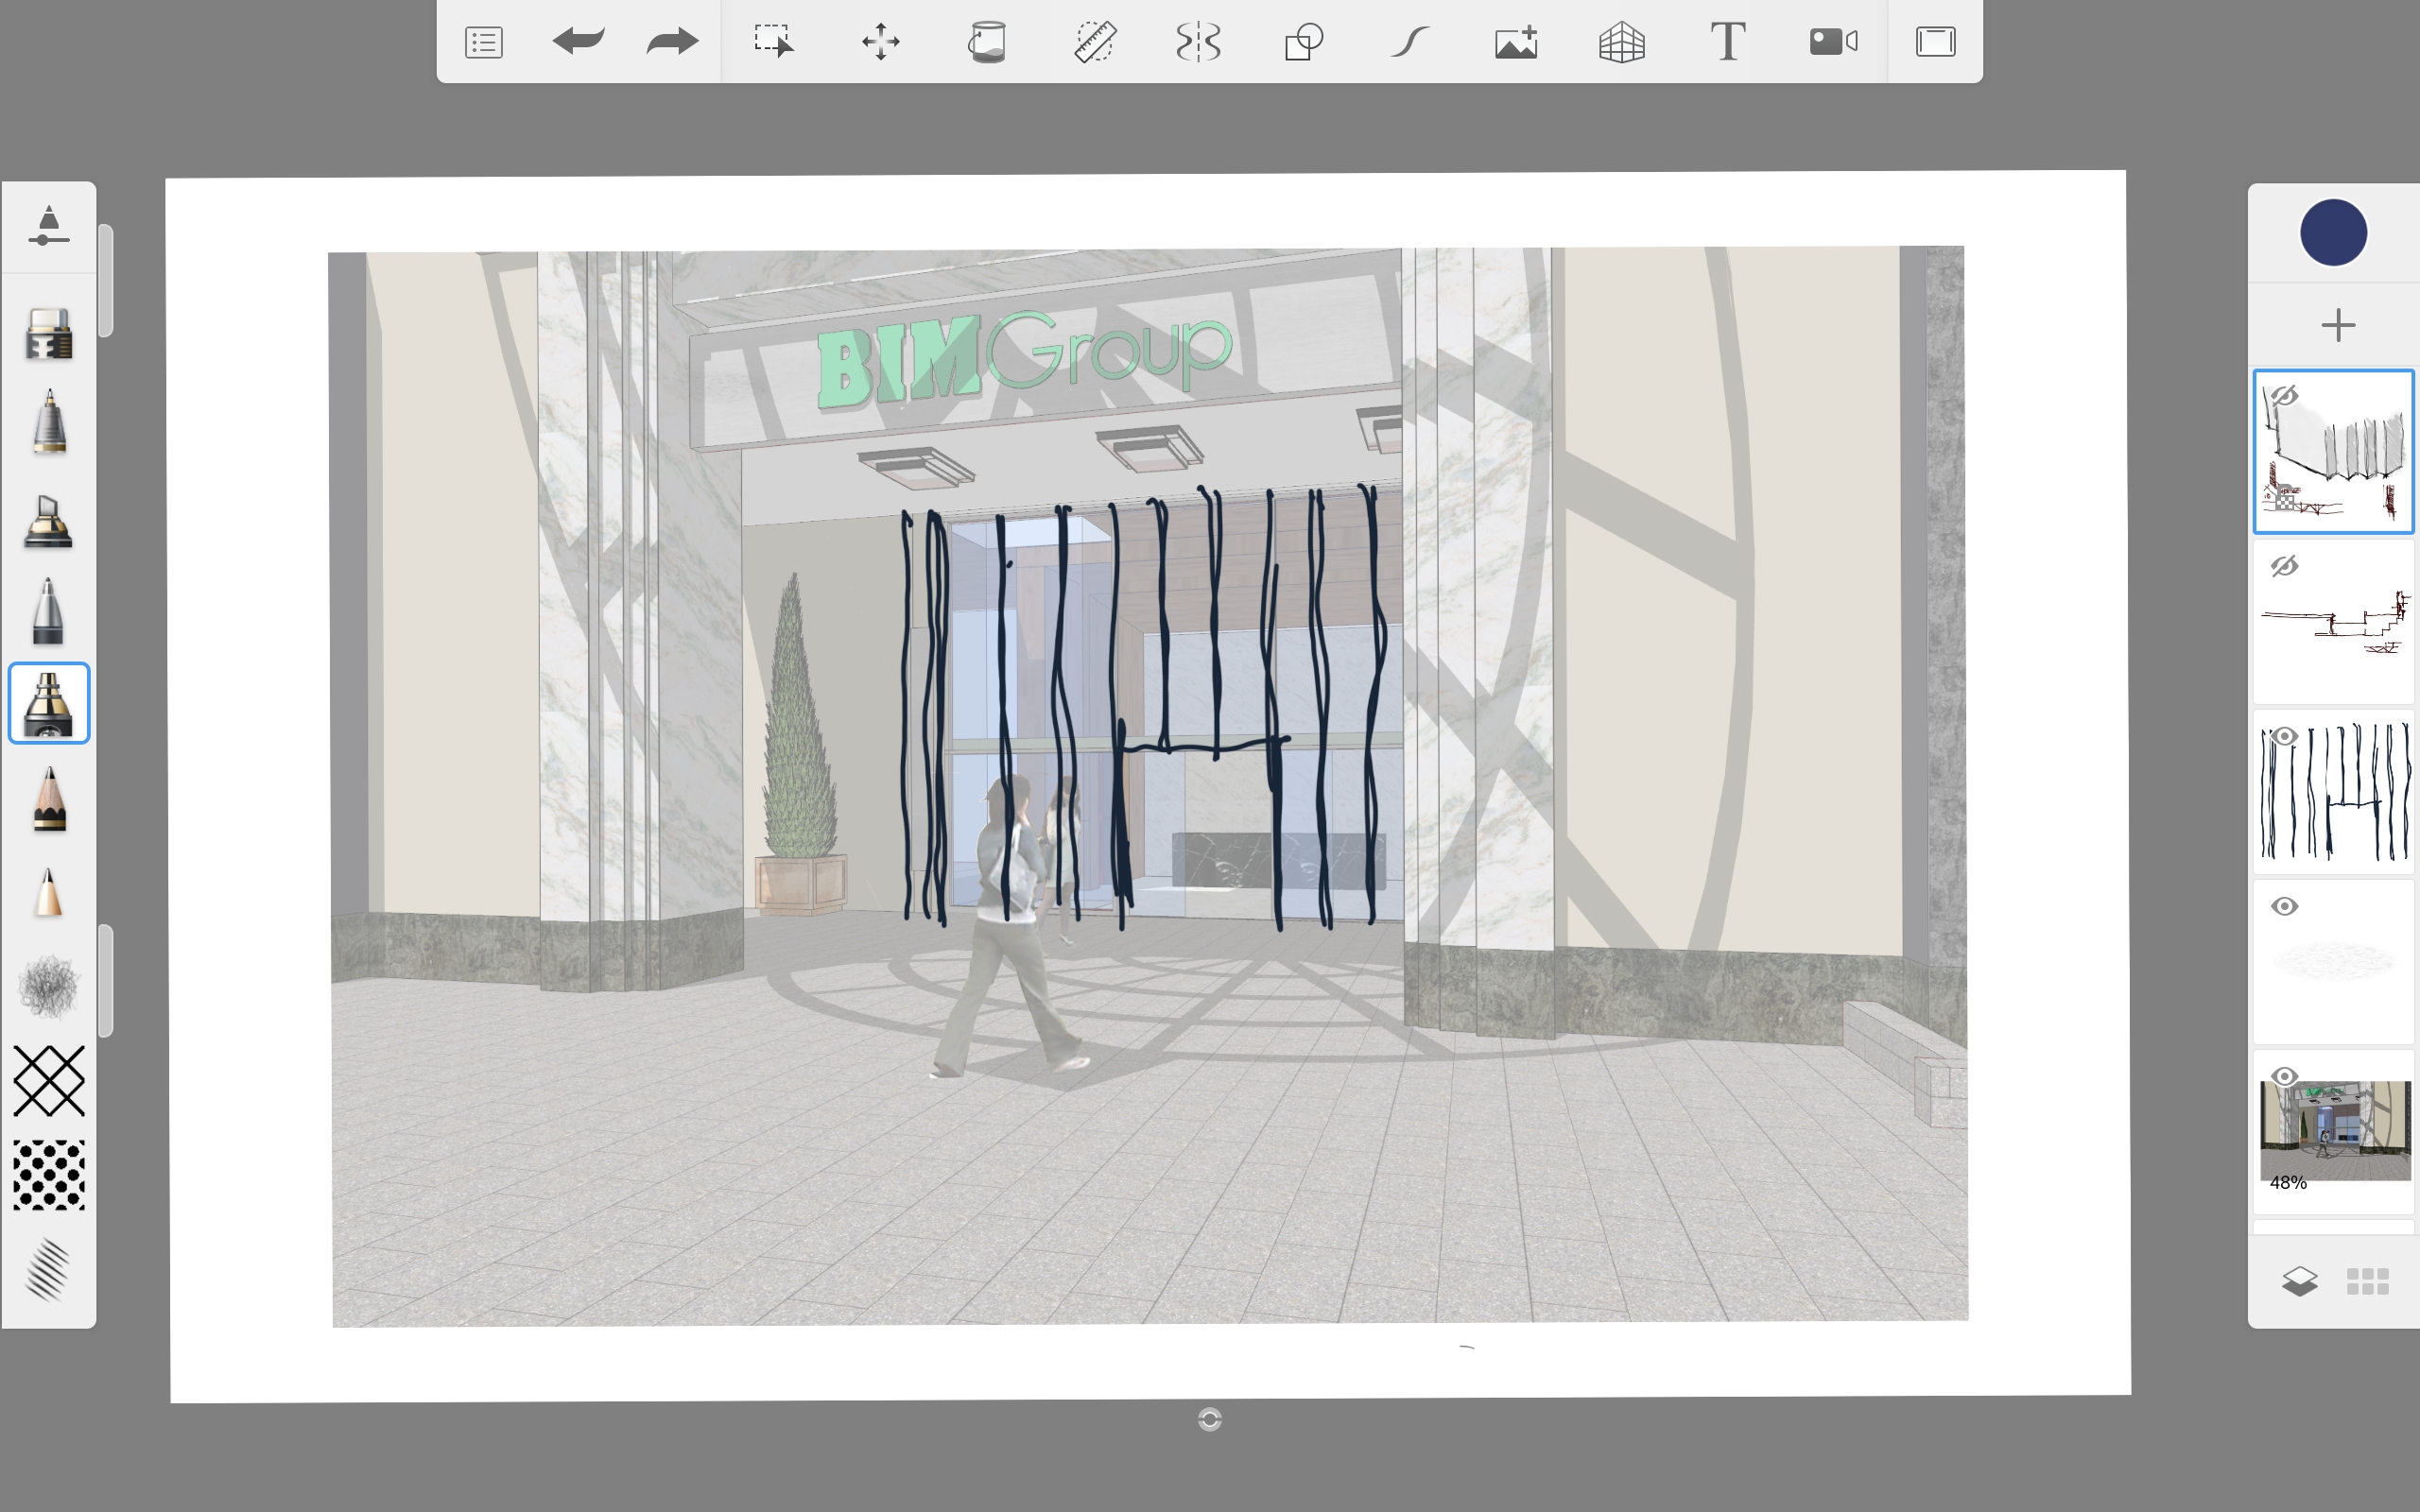Choose the transform move tool
Screen dimensions: 2420x1512
click(880, 42)
